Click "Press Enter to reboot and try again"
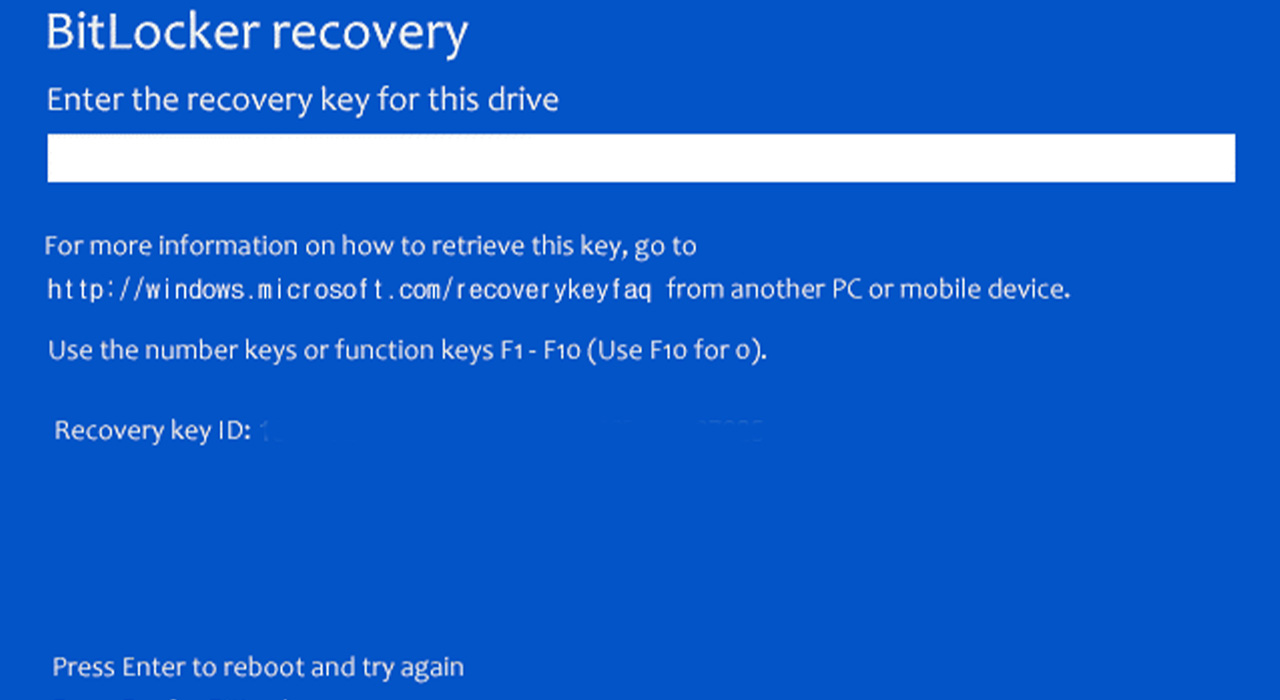The width and height of the screenshot is (1280, 700). 258,667
